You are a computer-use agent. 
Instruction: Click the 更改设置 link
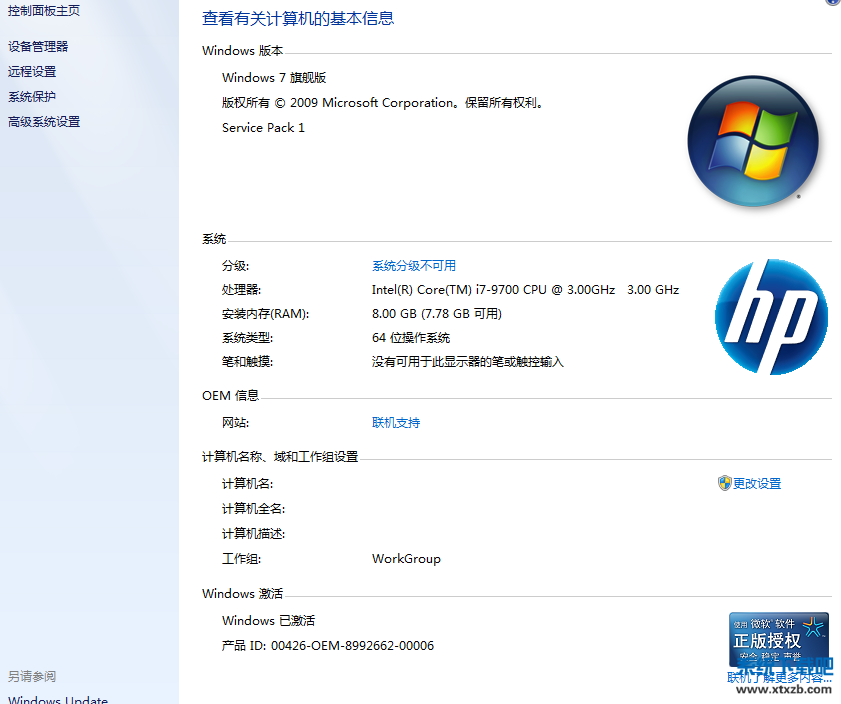[757, 484]
